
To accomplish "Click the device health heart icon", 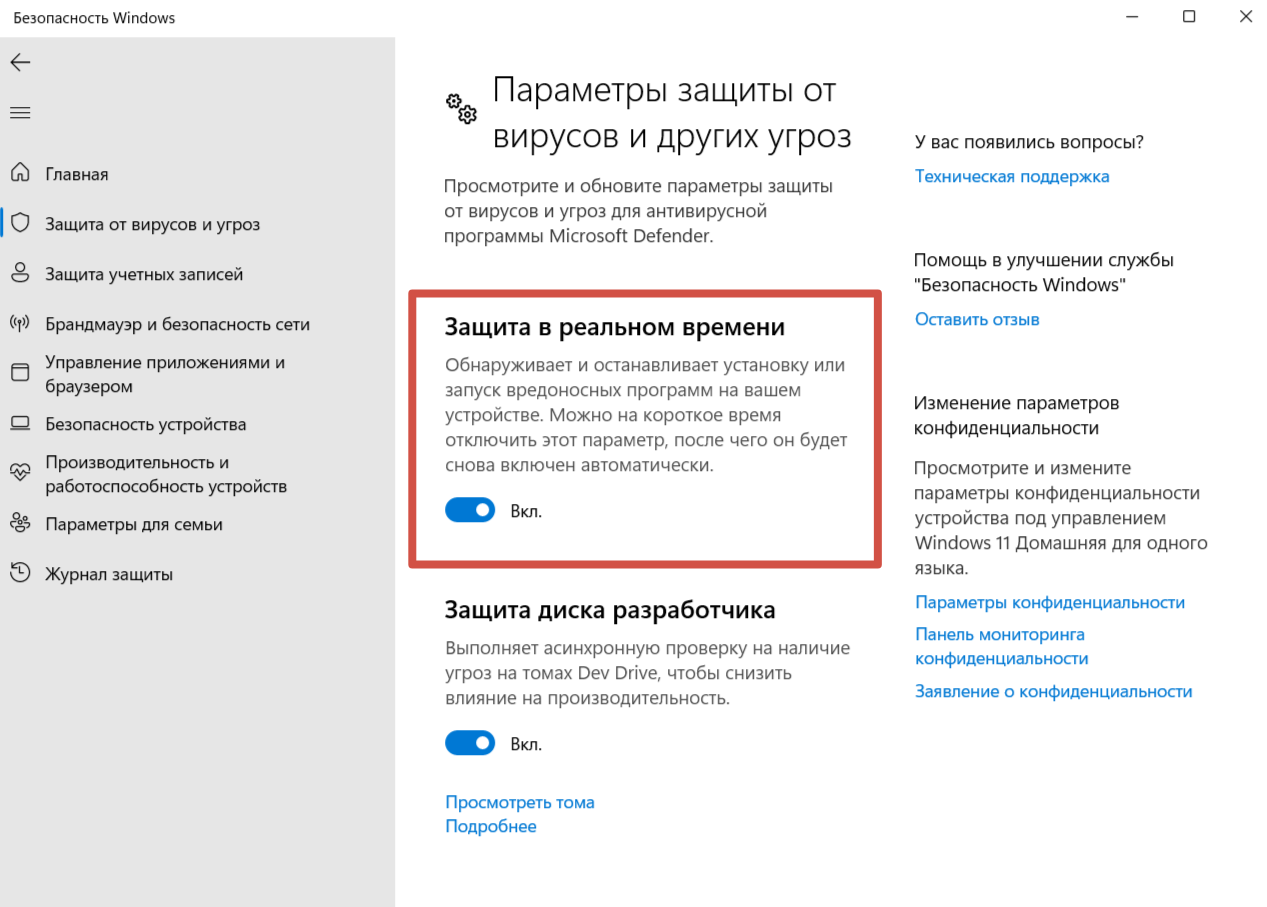I will coord(20,473).
